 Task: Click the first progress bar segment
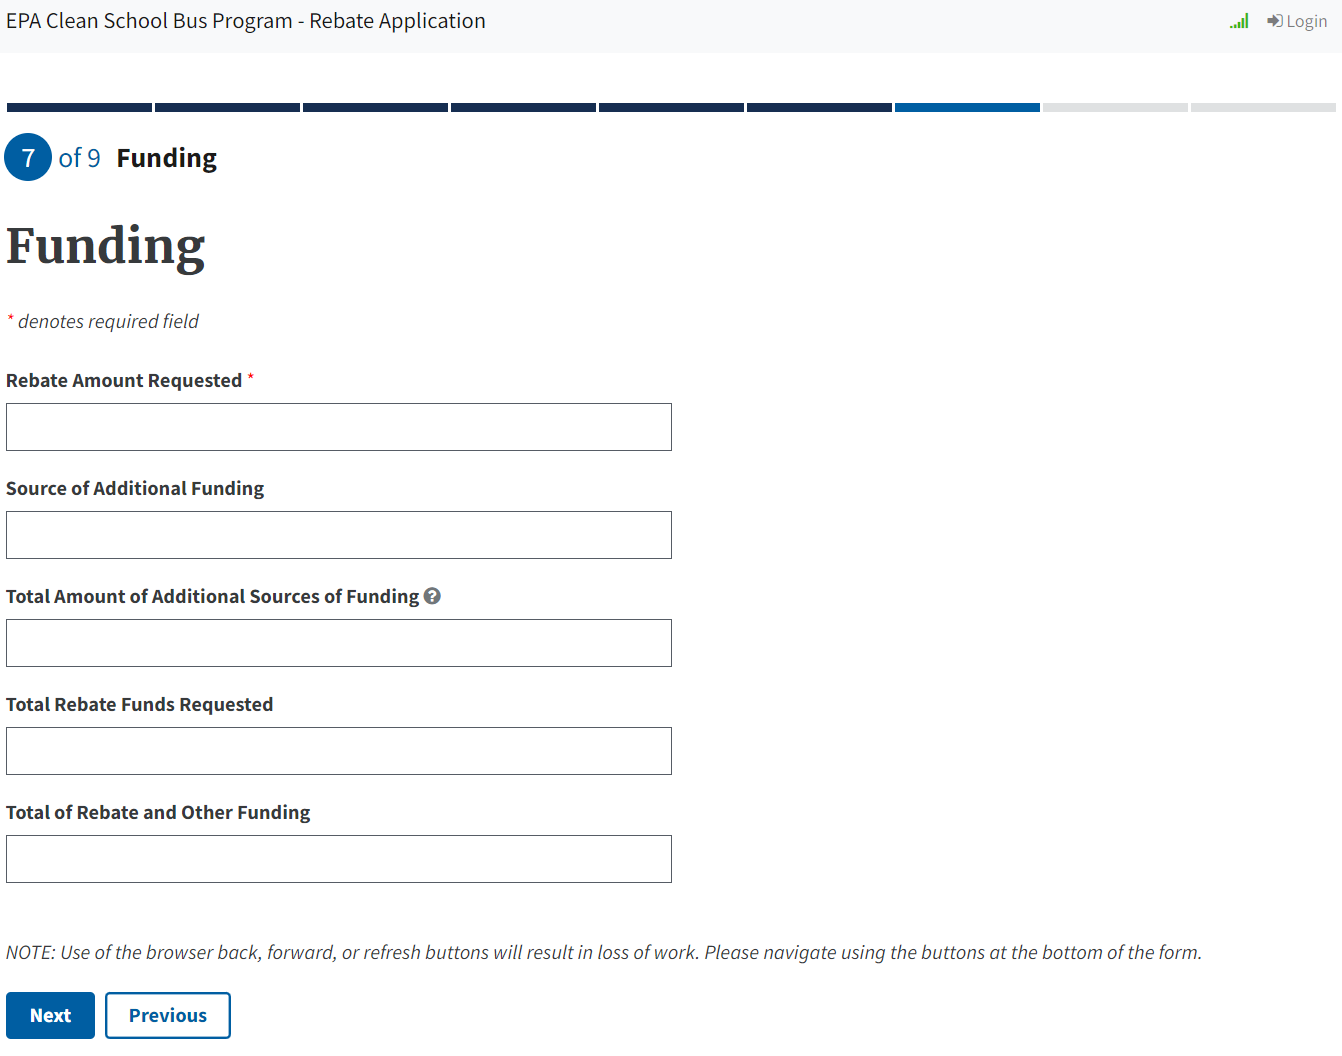point(79,107)
